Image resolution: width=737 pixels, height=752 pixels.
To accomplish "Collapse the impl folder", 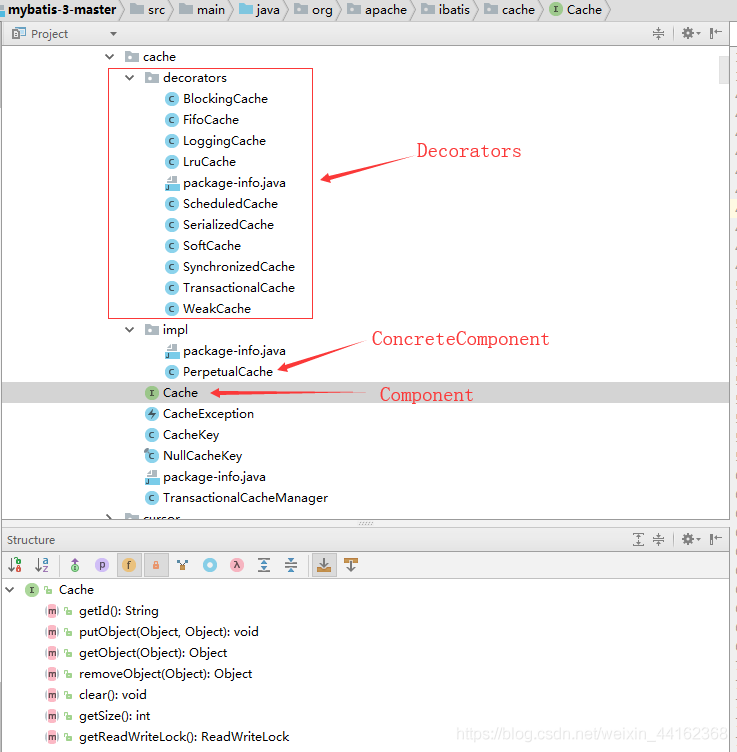I will pos(129,329).
